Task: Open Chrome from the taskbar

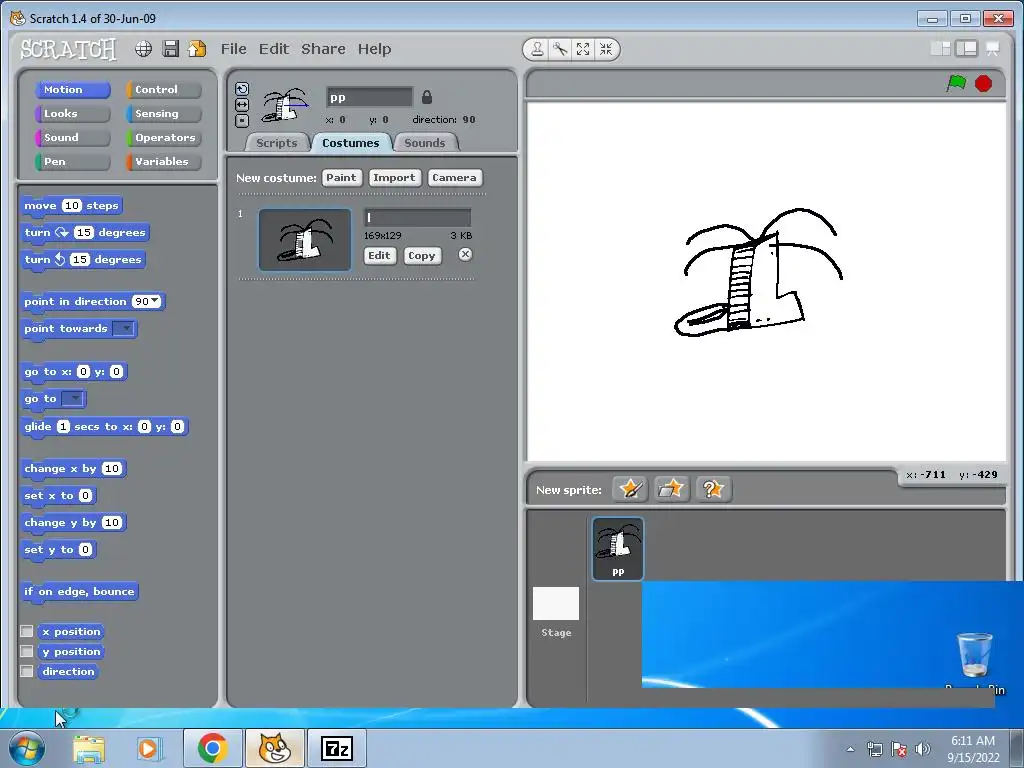Action: click(212, 748)
